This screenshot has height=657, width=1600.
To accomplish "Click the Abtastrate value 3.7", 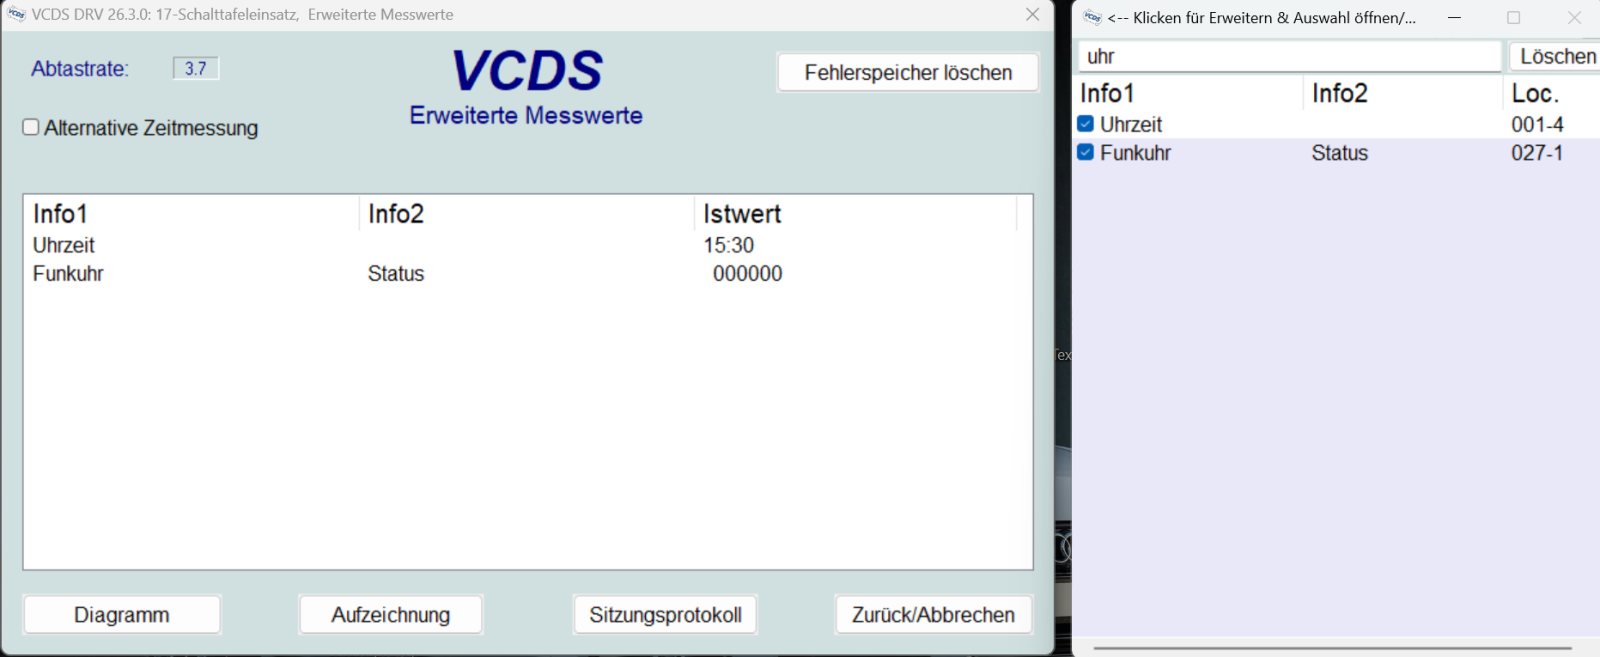I will pos(196,68).
